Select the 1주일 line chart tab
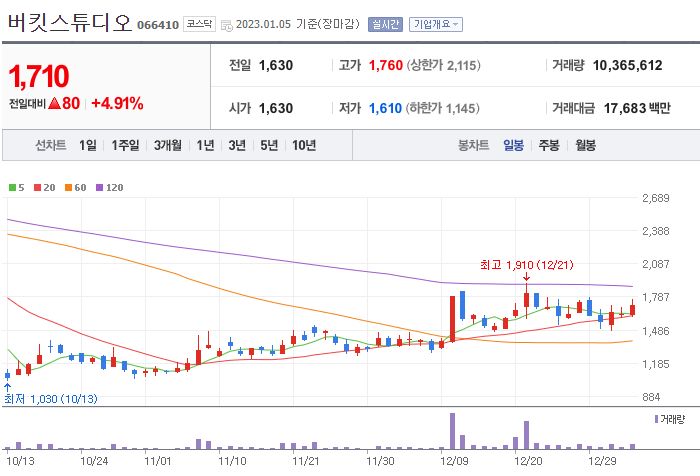This screenshot has height=476, width=700. click(x=125, y=145)
